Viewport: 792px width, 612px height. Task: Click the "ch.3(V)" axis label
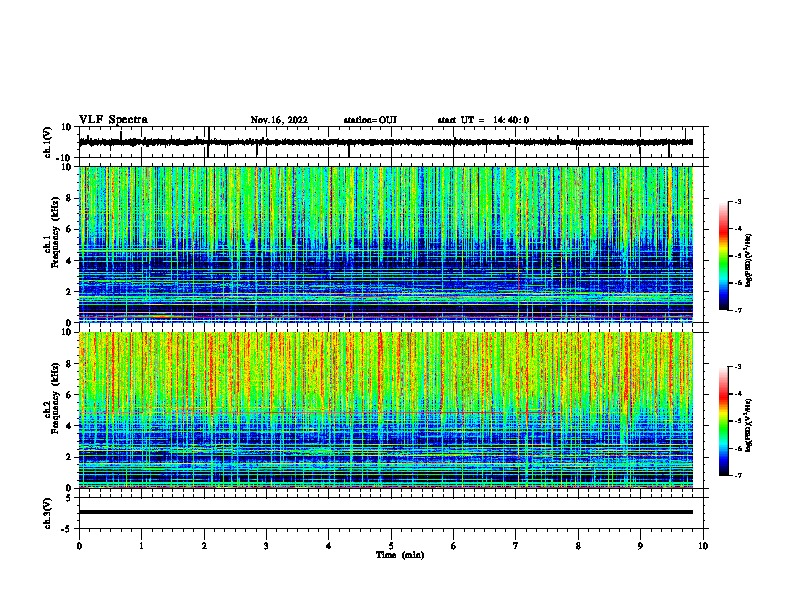coord(48,513)
